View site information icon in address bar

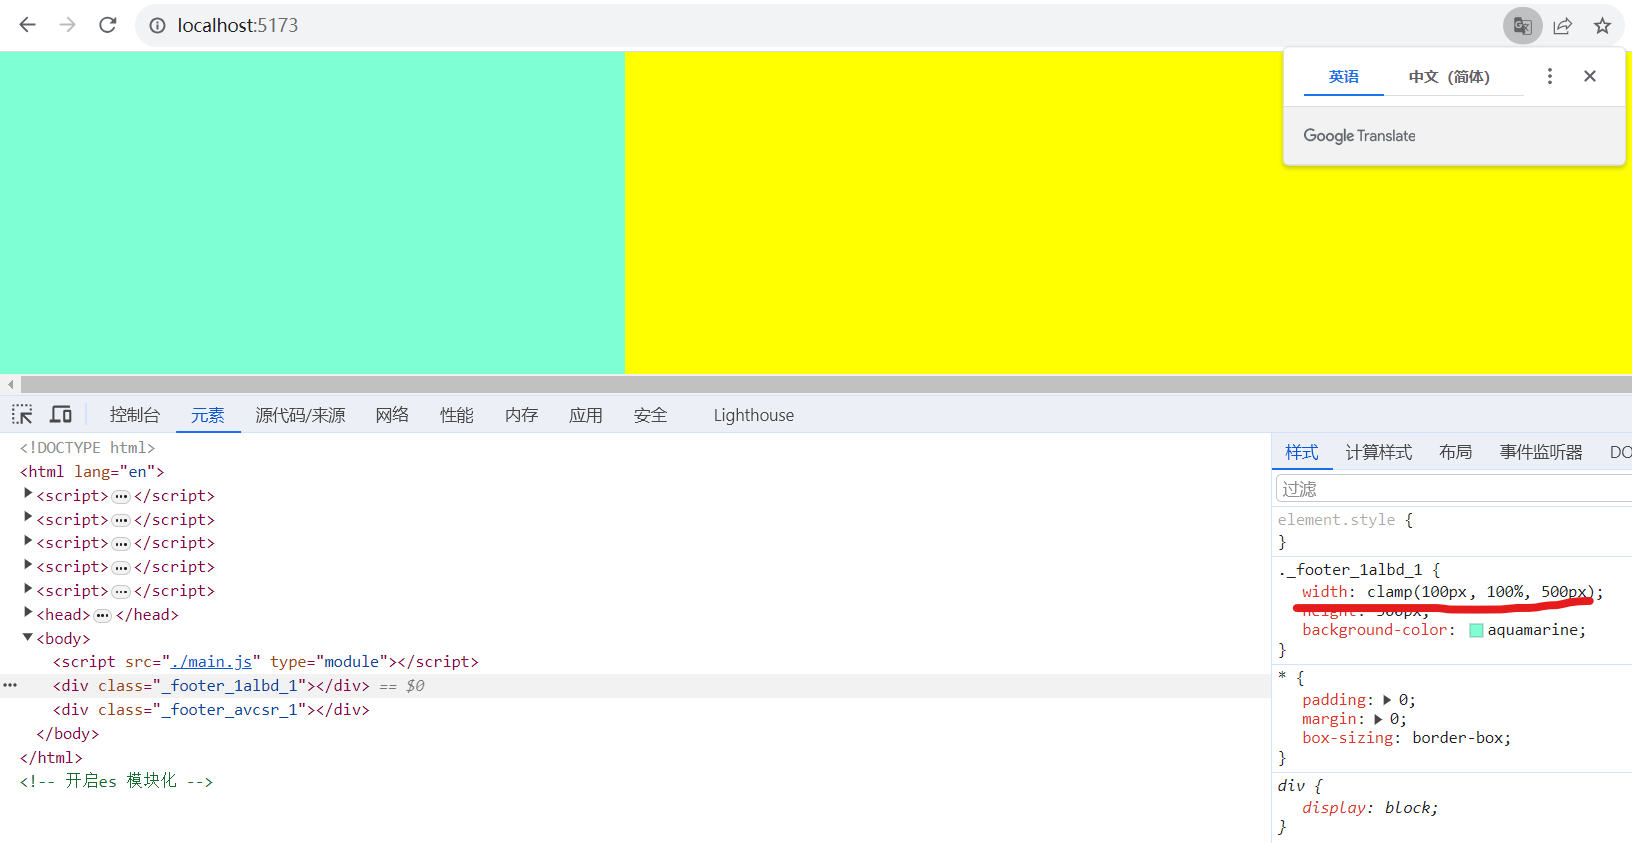click(157, 25)
